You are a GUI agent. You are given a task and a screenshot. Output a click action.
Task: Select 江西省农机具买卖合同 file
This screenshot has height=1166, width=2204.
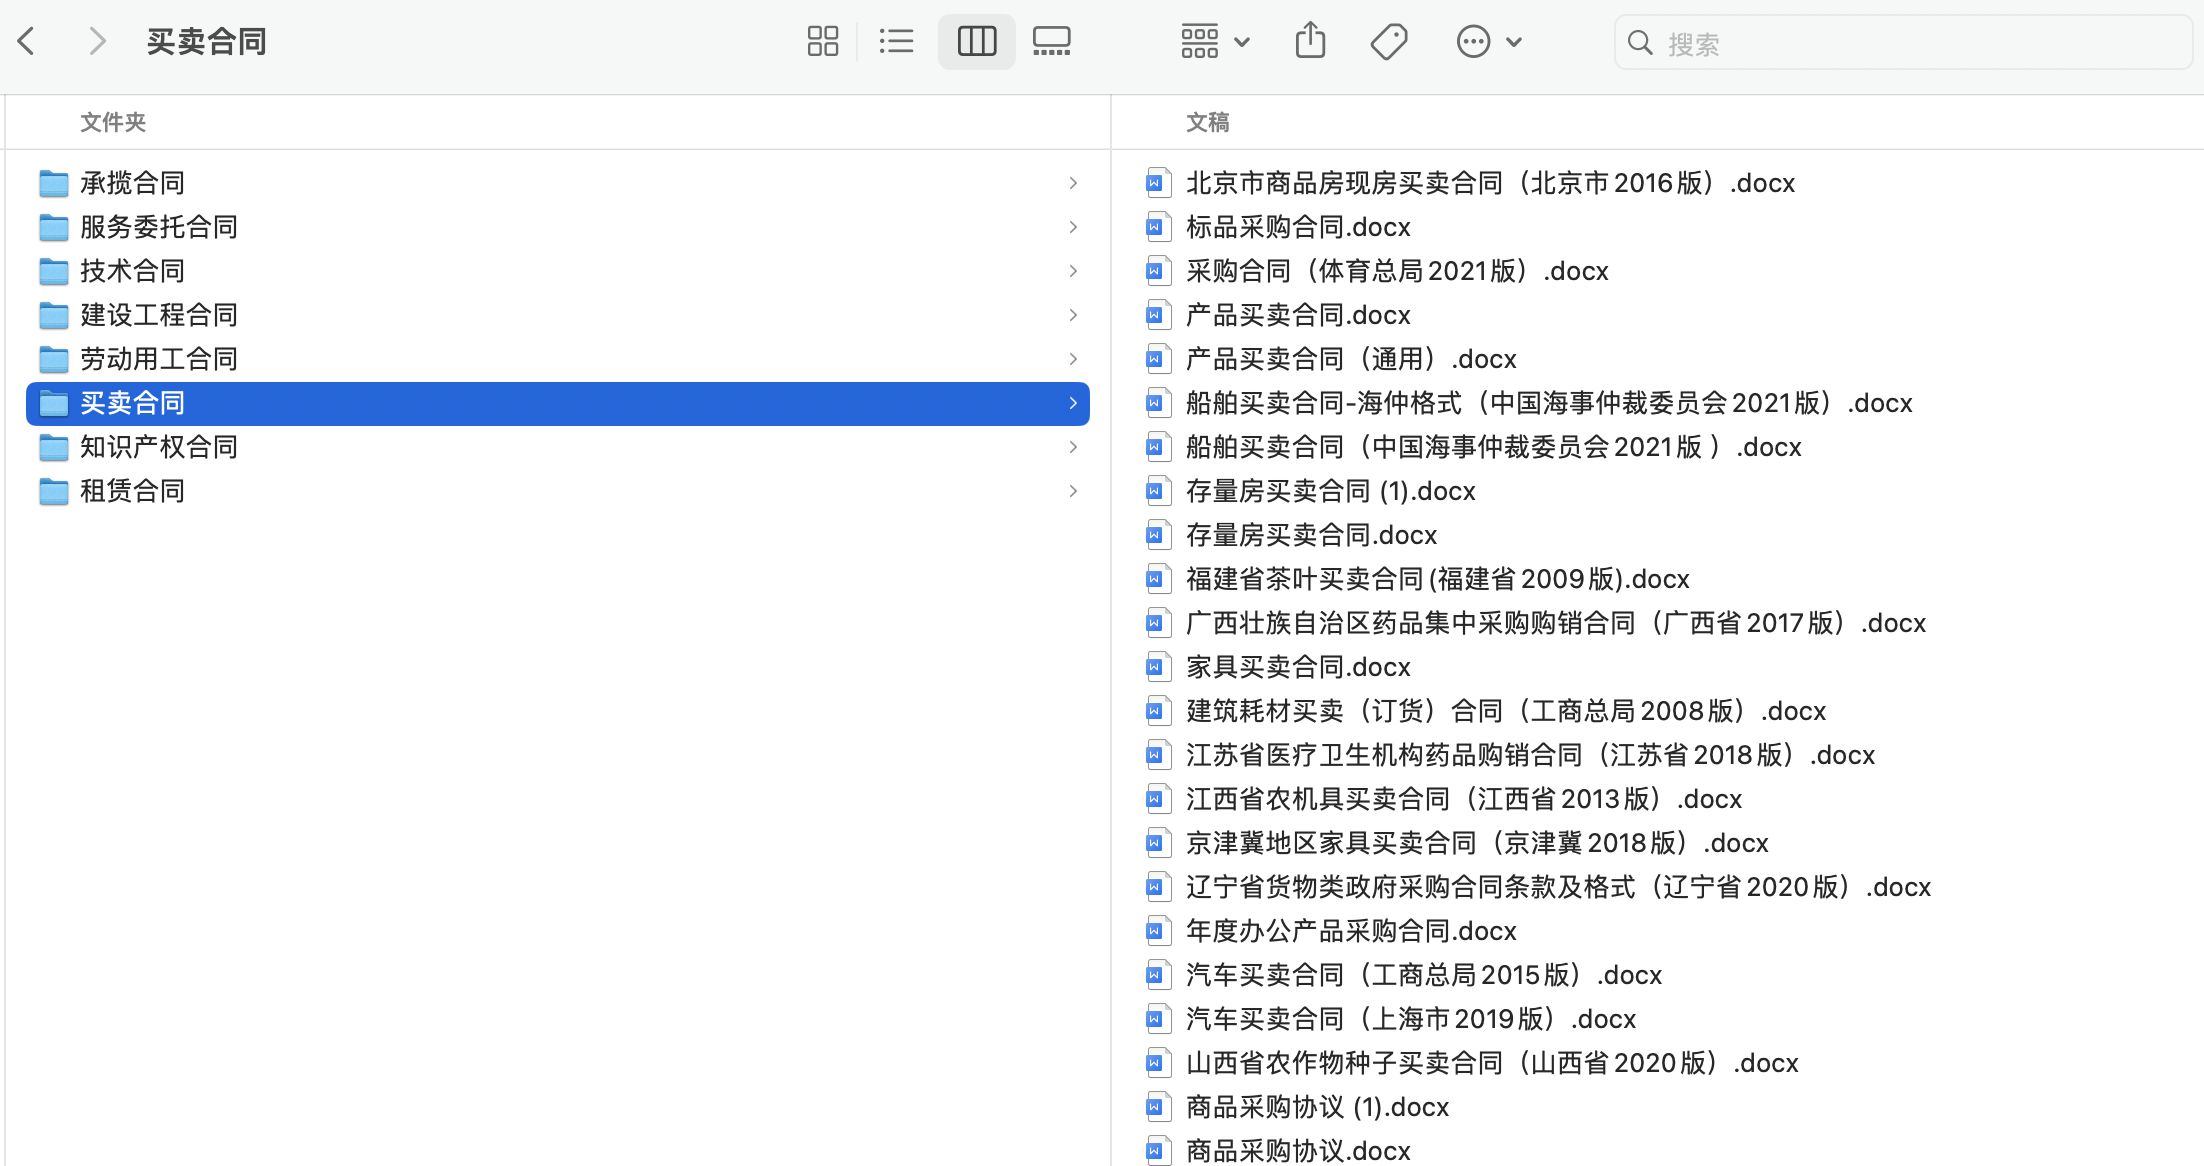(1464, 799)
